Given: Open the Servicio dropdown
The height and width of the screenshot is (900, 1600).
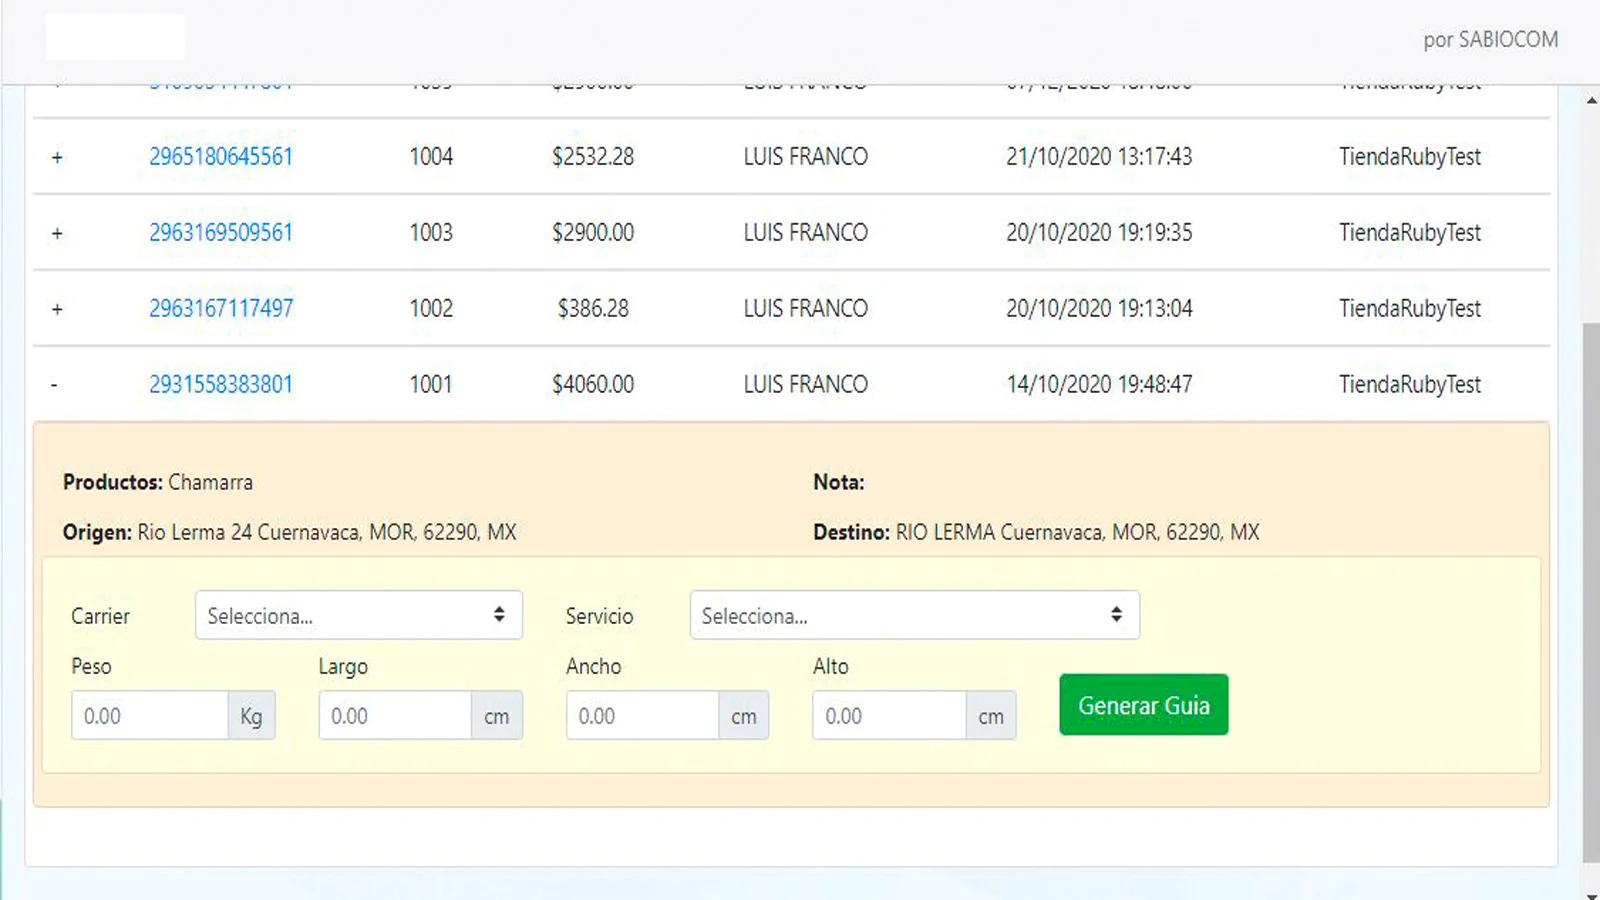Looking at the screenshot, I should 915,615.
